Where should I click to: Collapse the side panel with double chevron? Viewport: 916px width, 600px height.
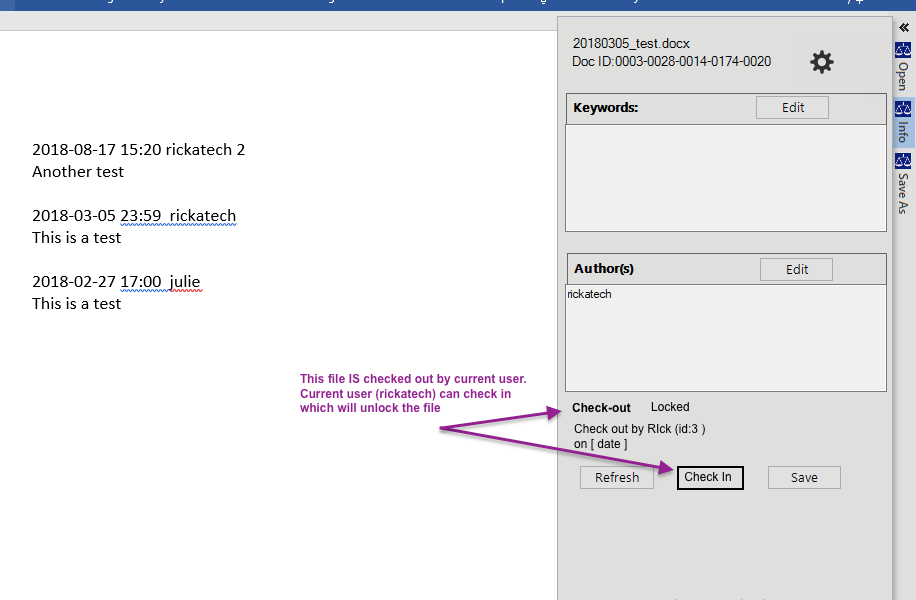tap(904, 27)
